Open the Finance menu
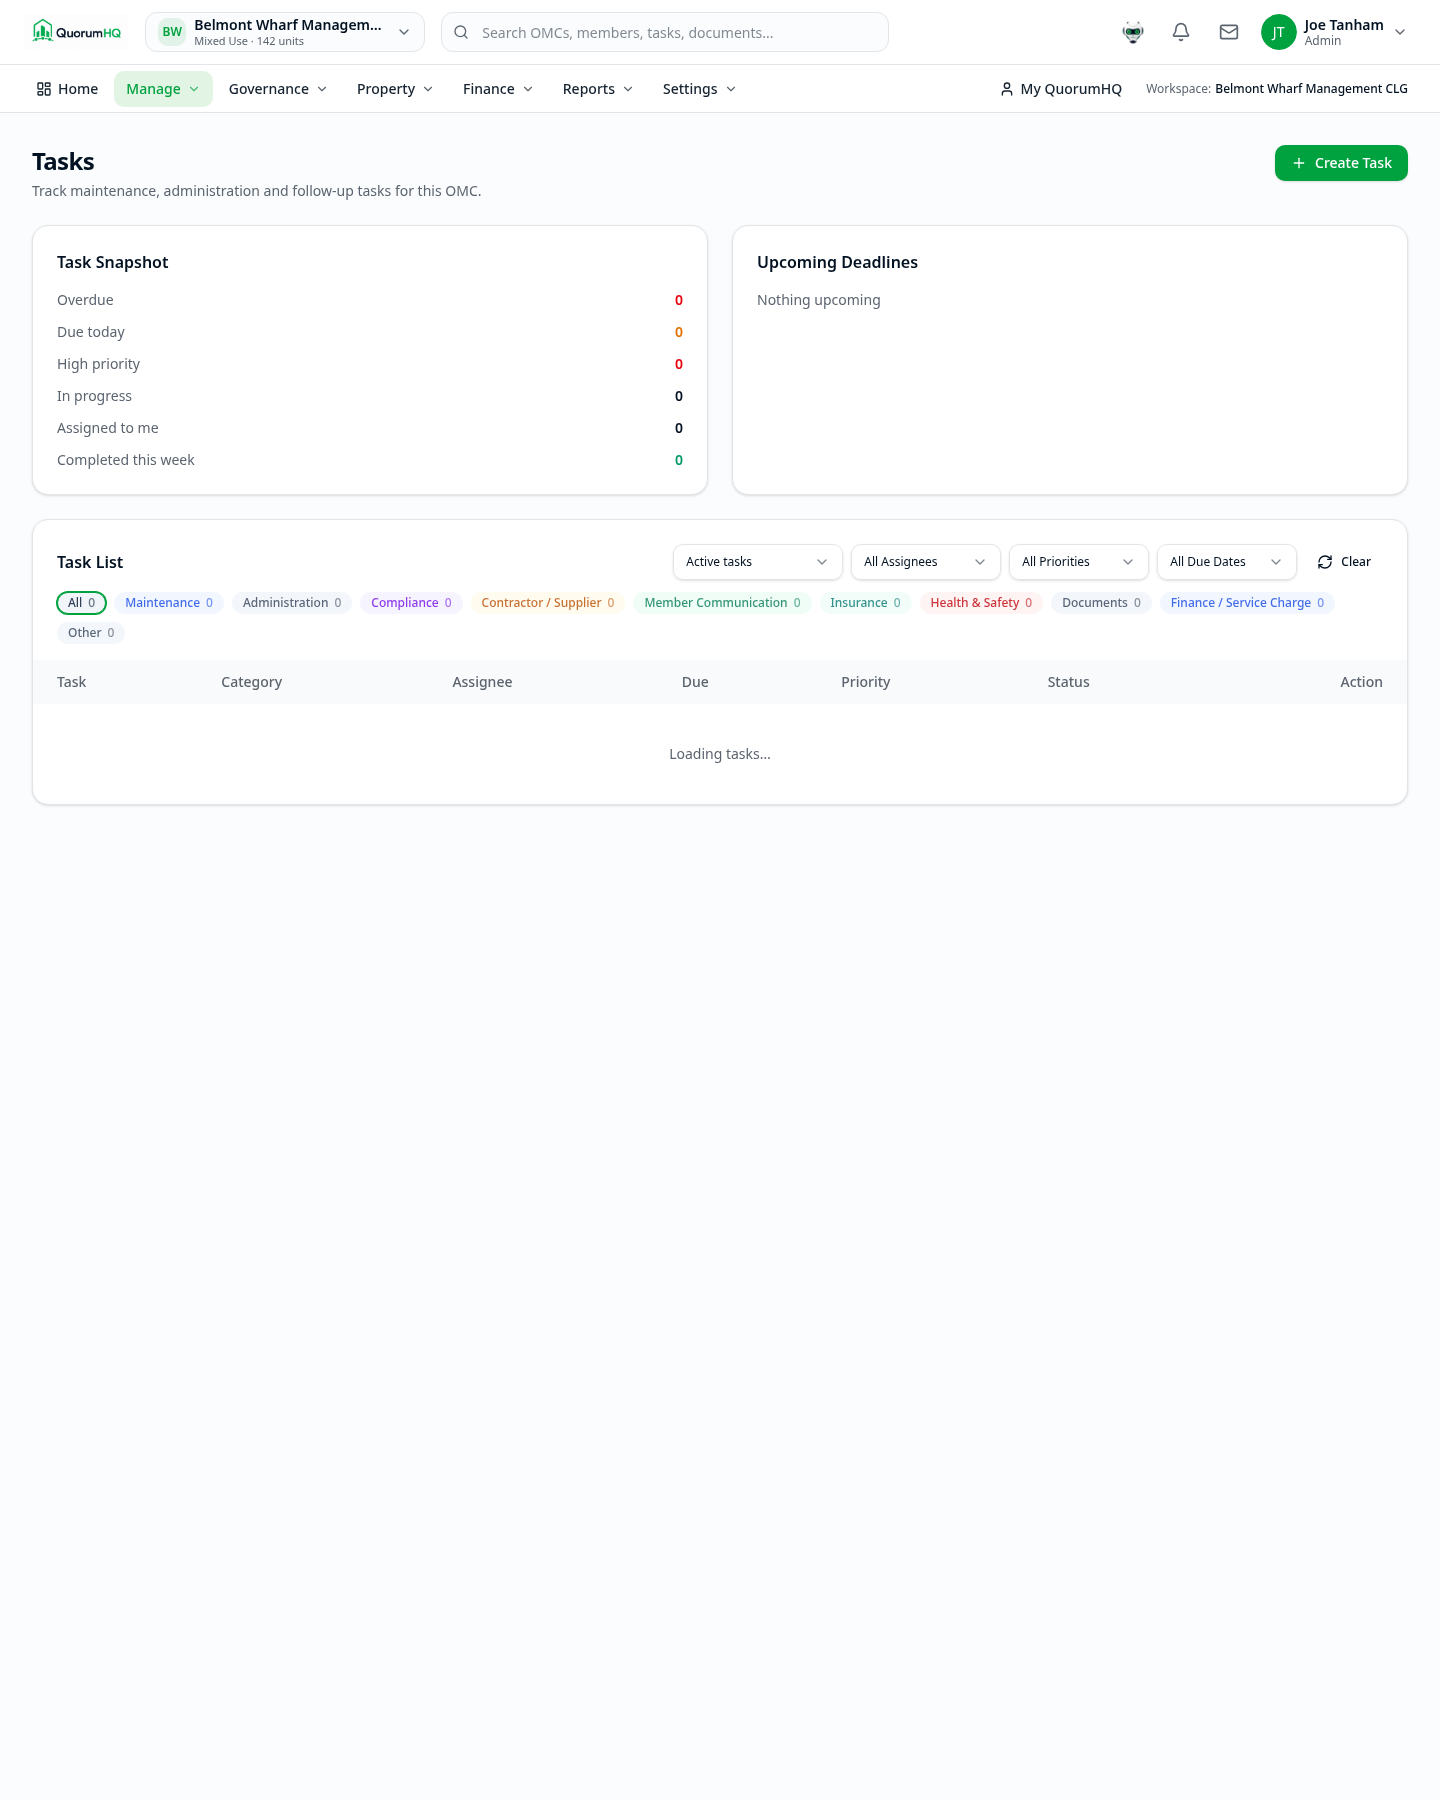Viewport: 1440px width, 1800px height. pos(498,89)
